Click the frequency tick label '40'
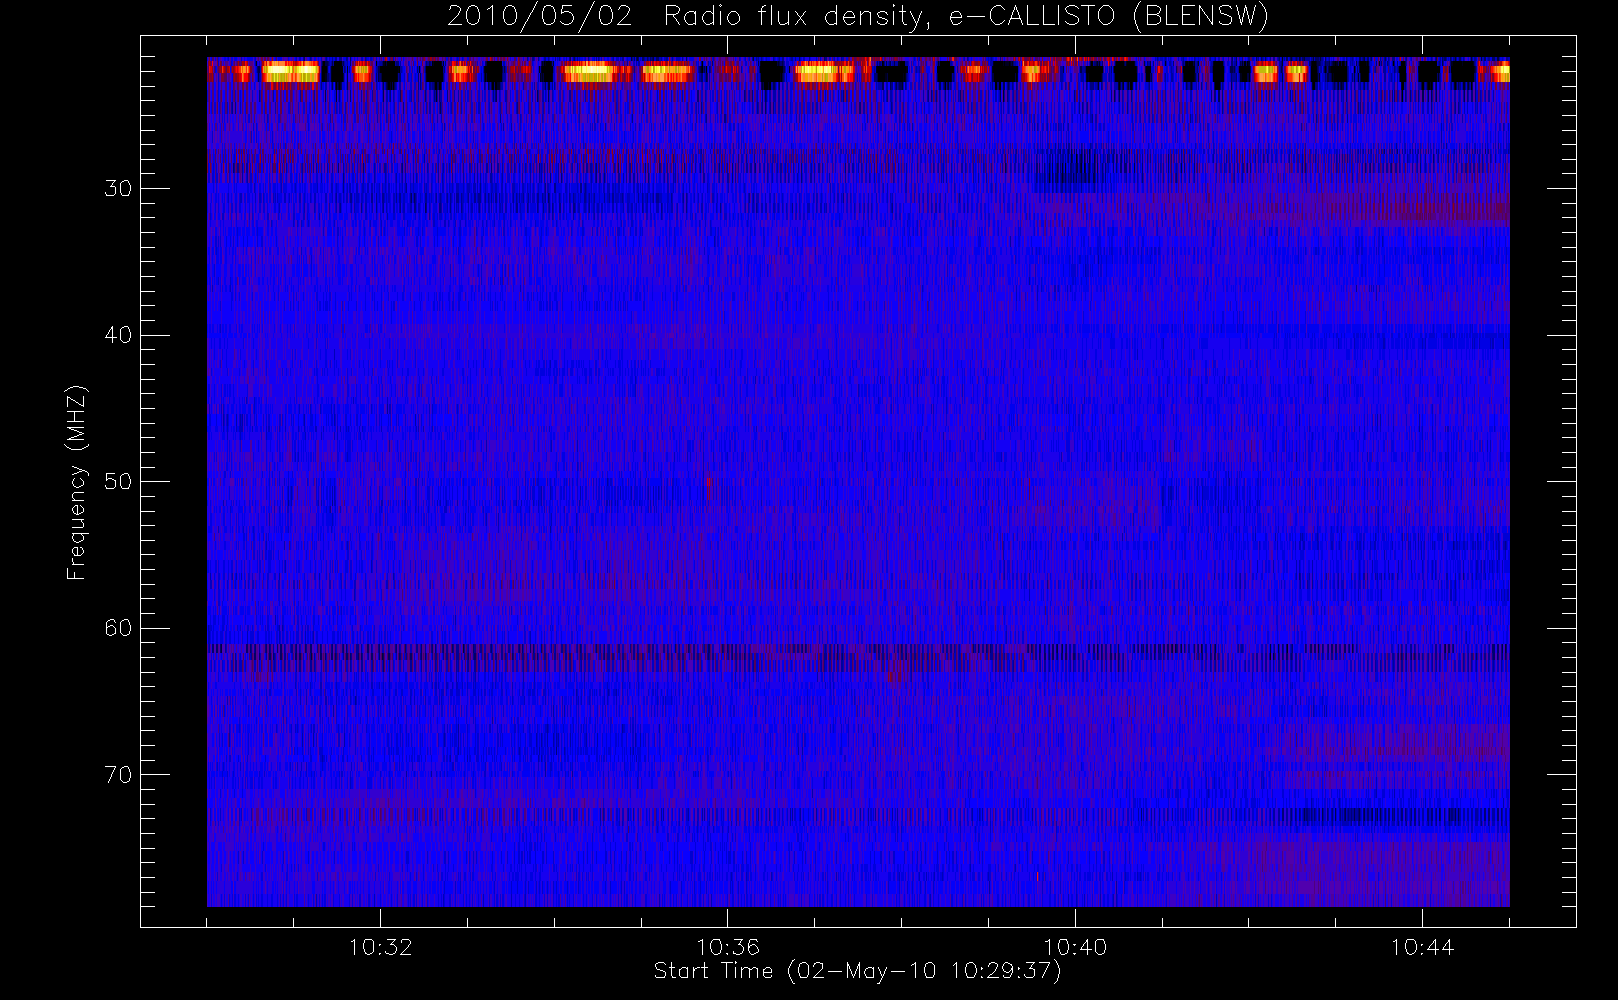 118,335
